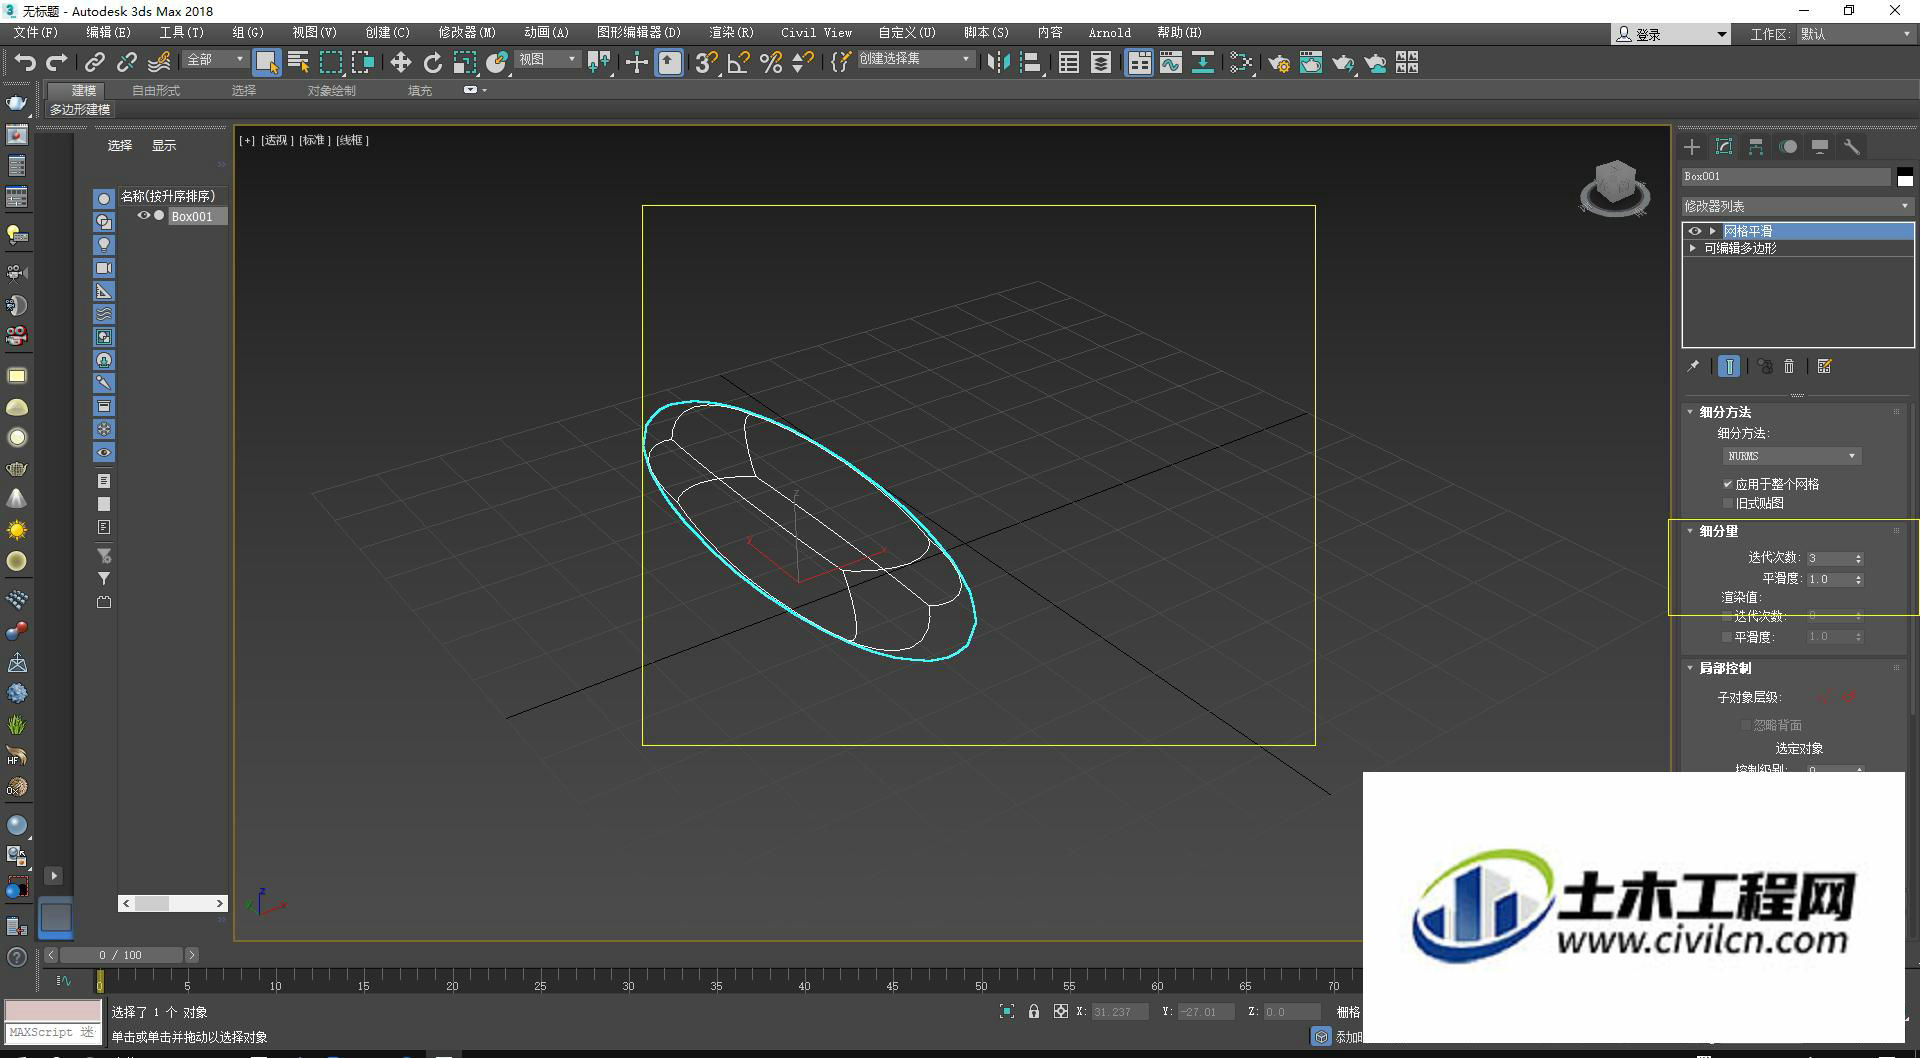Screen dimensions: 1920x1058
Task: Click the X coordinate field
Action: pyautogui.click(x=1119, y=1012)
